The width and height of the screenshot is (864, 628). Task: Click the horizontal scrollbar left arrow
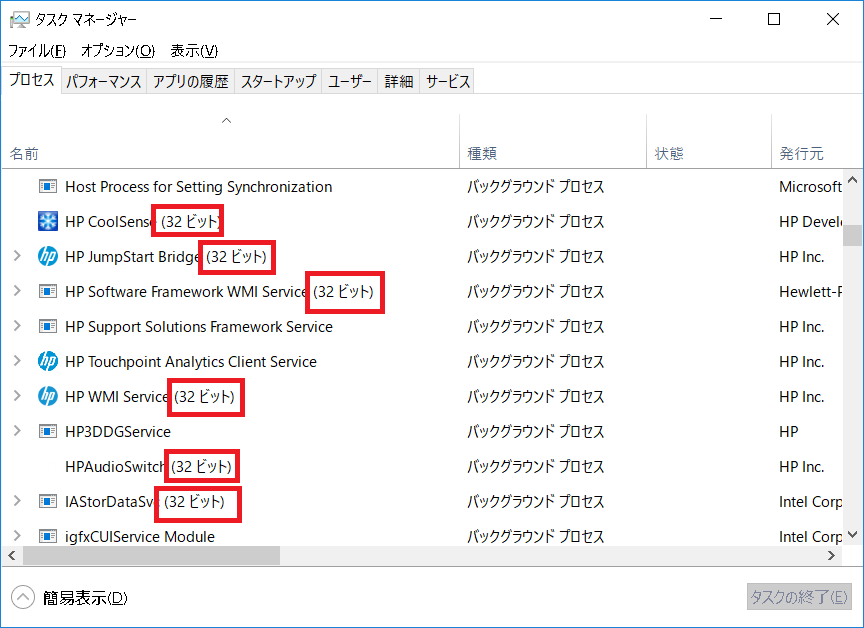click(x=12, y=555)
